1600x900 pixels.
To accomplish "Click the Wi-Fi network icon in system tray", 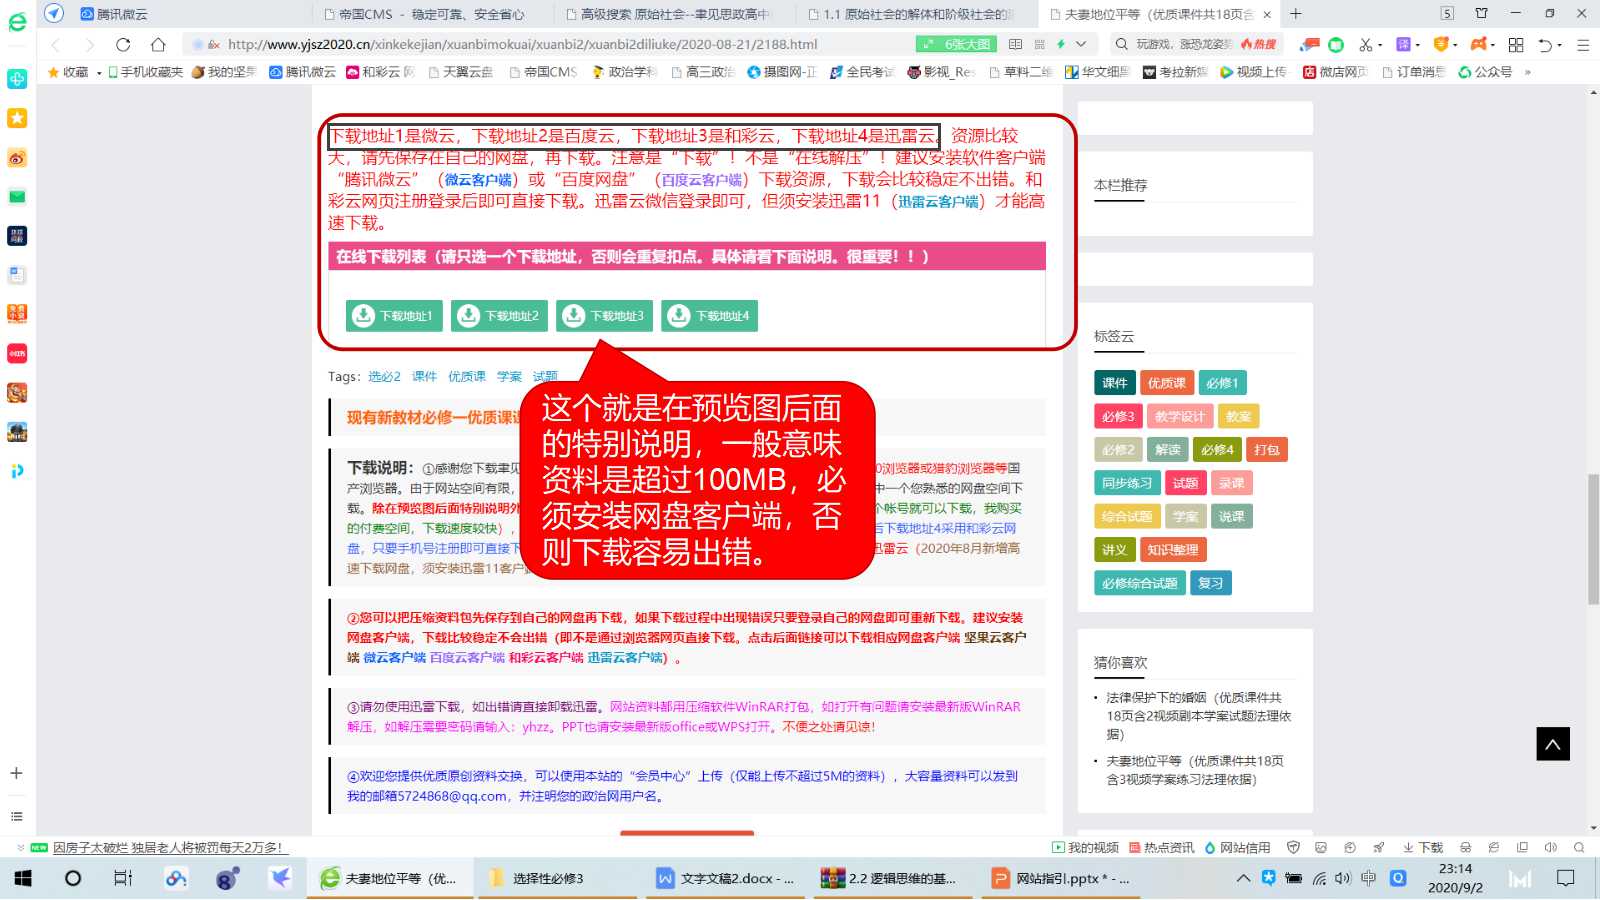I will coord(1319,878).
